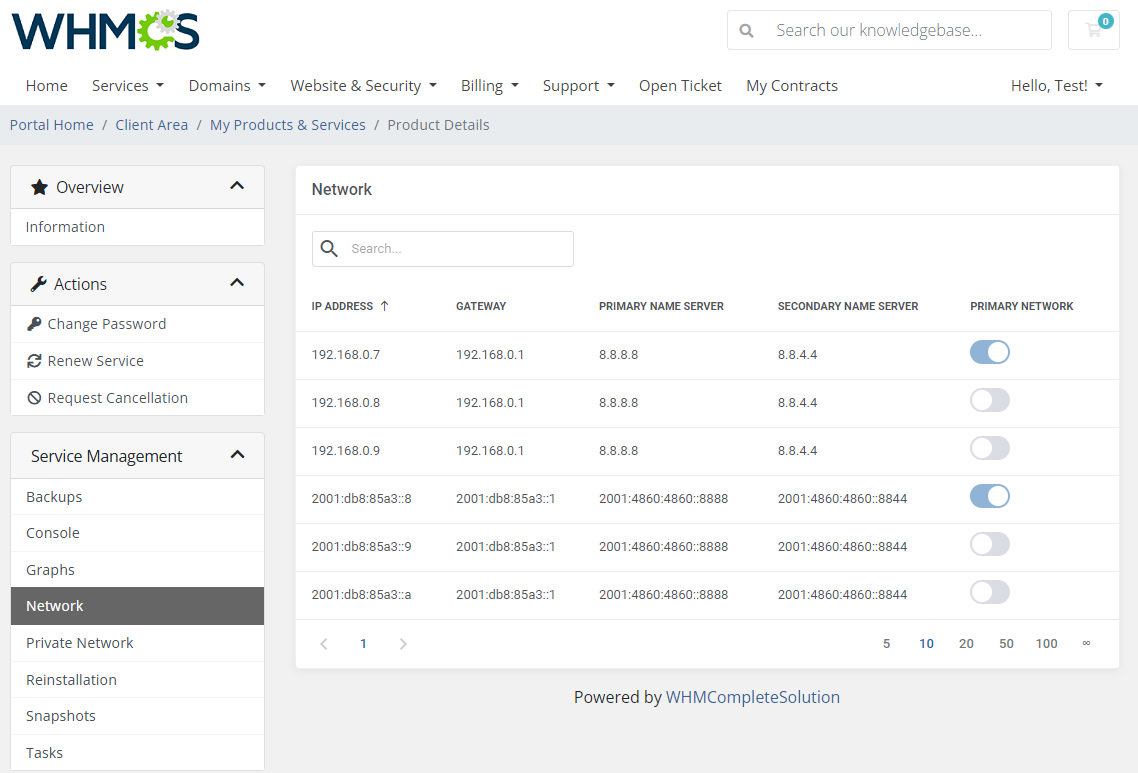This screenshot has width=1138, height=773.
Task: Click the knowledgebase search magnifier icon
Action: pyautogui.click(x=746, y=30)
